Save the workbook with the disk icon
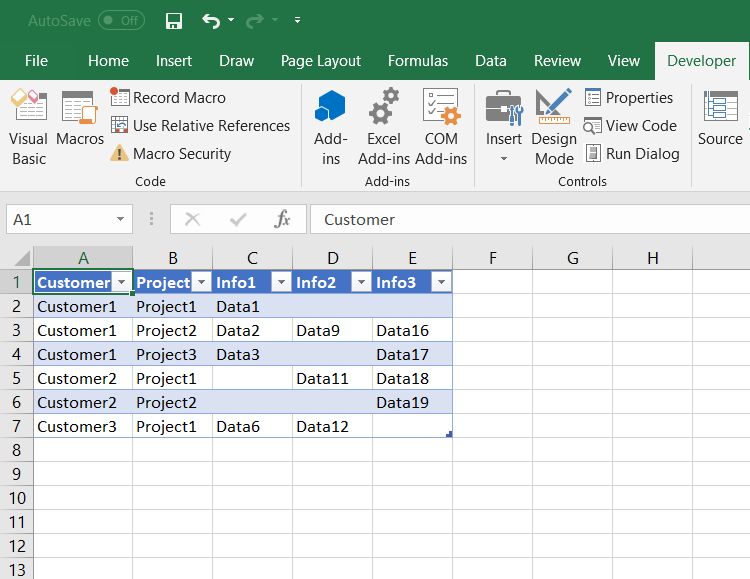 174,21
